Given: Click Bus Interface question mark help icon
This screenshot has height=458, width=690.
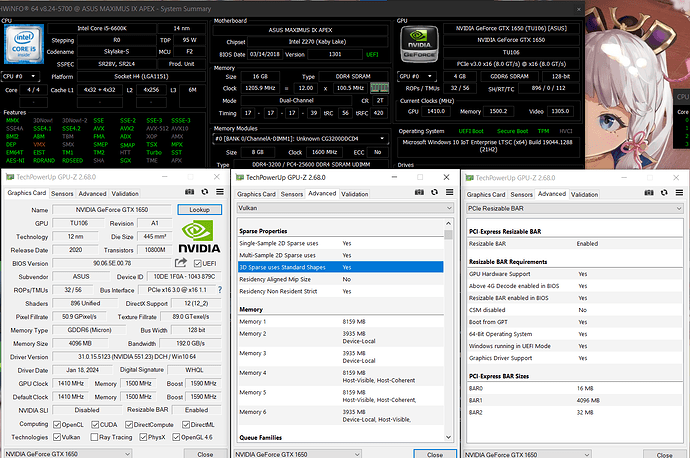Looking at the screenshot, I should (x=220, y=289).
